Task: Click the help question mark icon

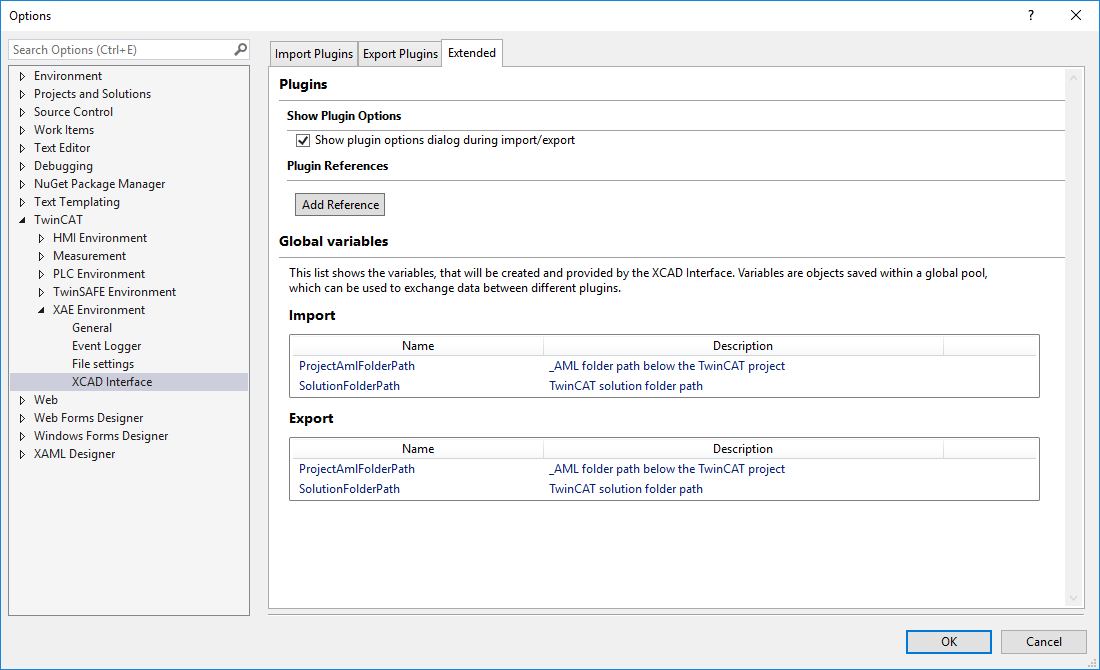Action: pos(1031,15)
